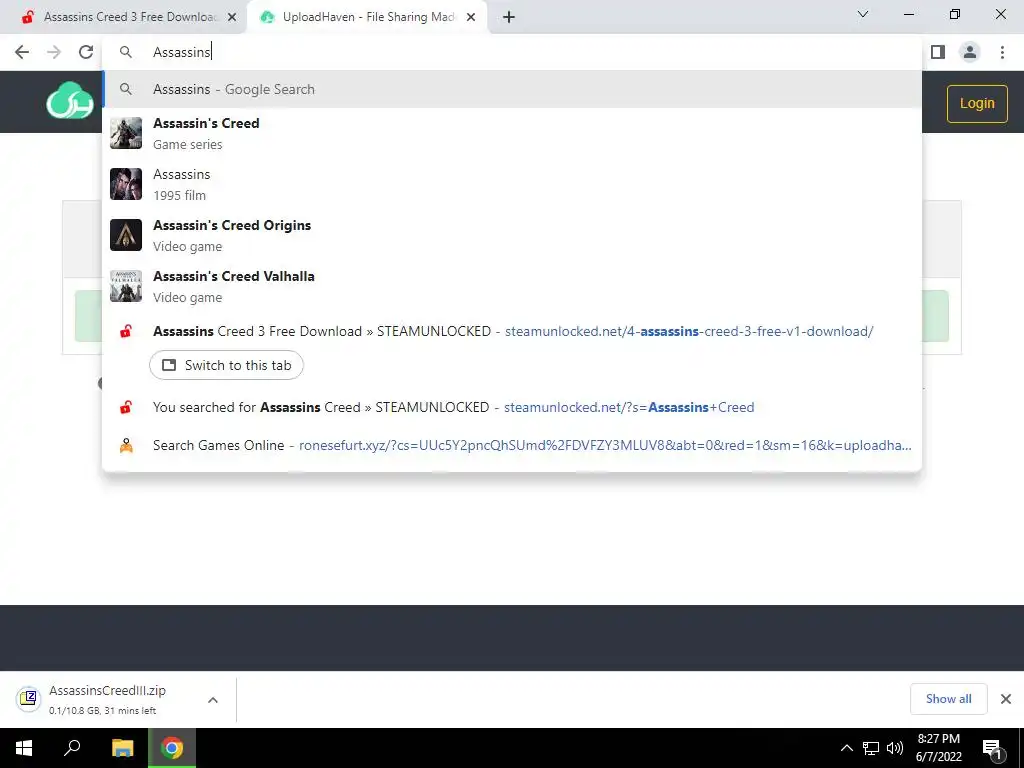Click the Login button on UploadHaven
This screenshot has width=1024, height=768.
(977, 103)
